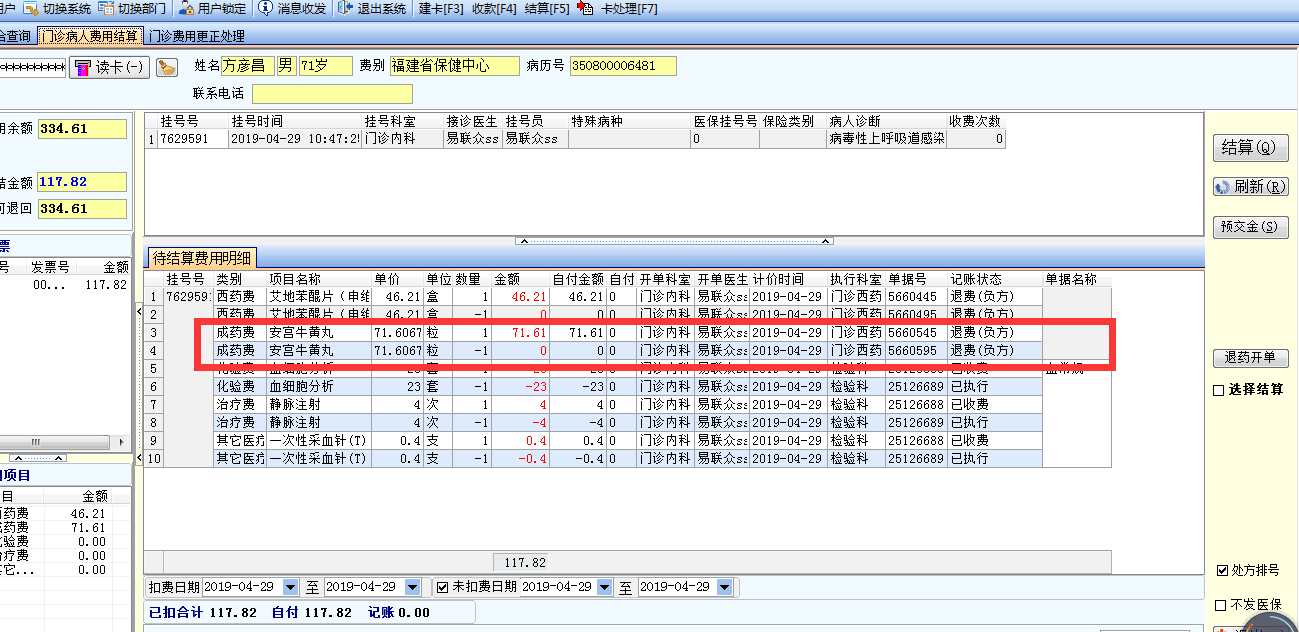
Task: Click 退出系统 to exit the system
Action: click(372, 9)
